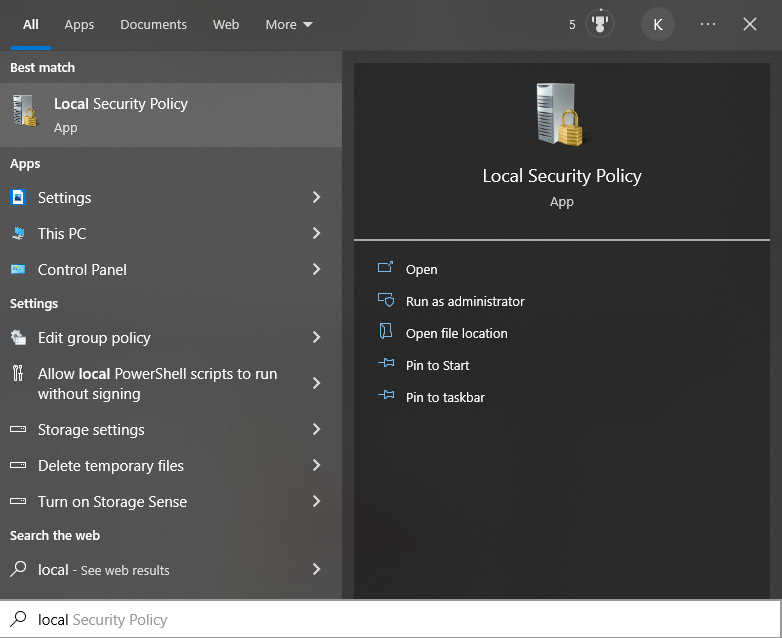The image size is (782, 638).
Task: Expand the Control Panel chevron
Action: 316,269
